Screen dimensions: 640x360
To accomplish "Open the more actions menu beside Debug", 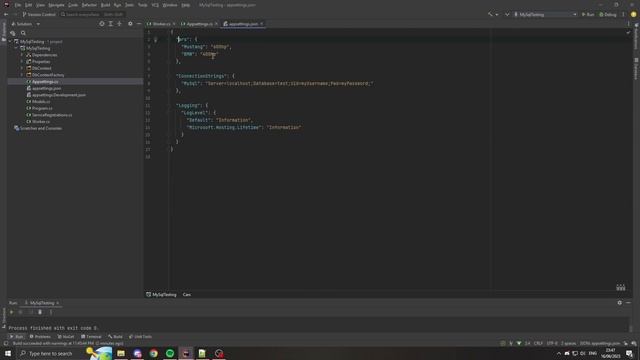I will (x=623, y=14).
